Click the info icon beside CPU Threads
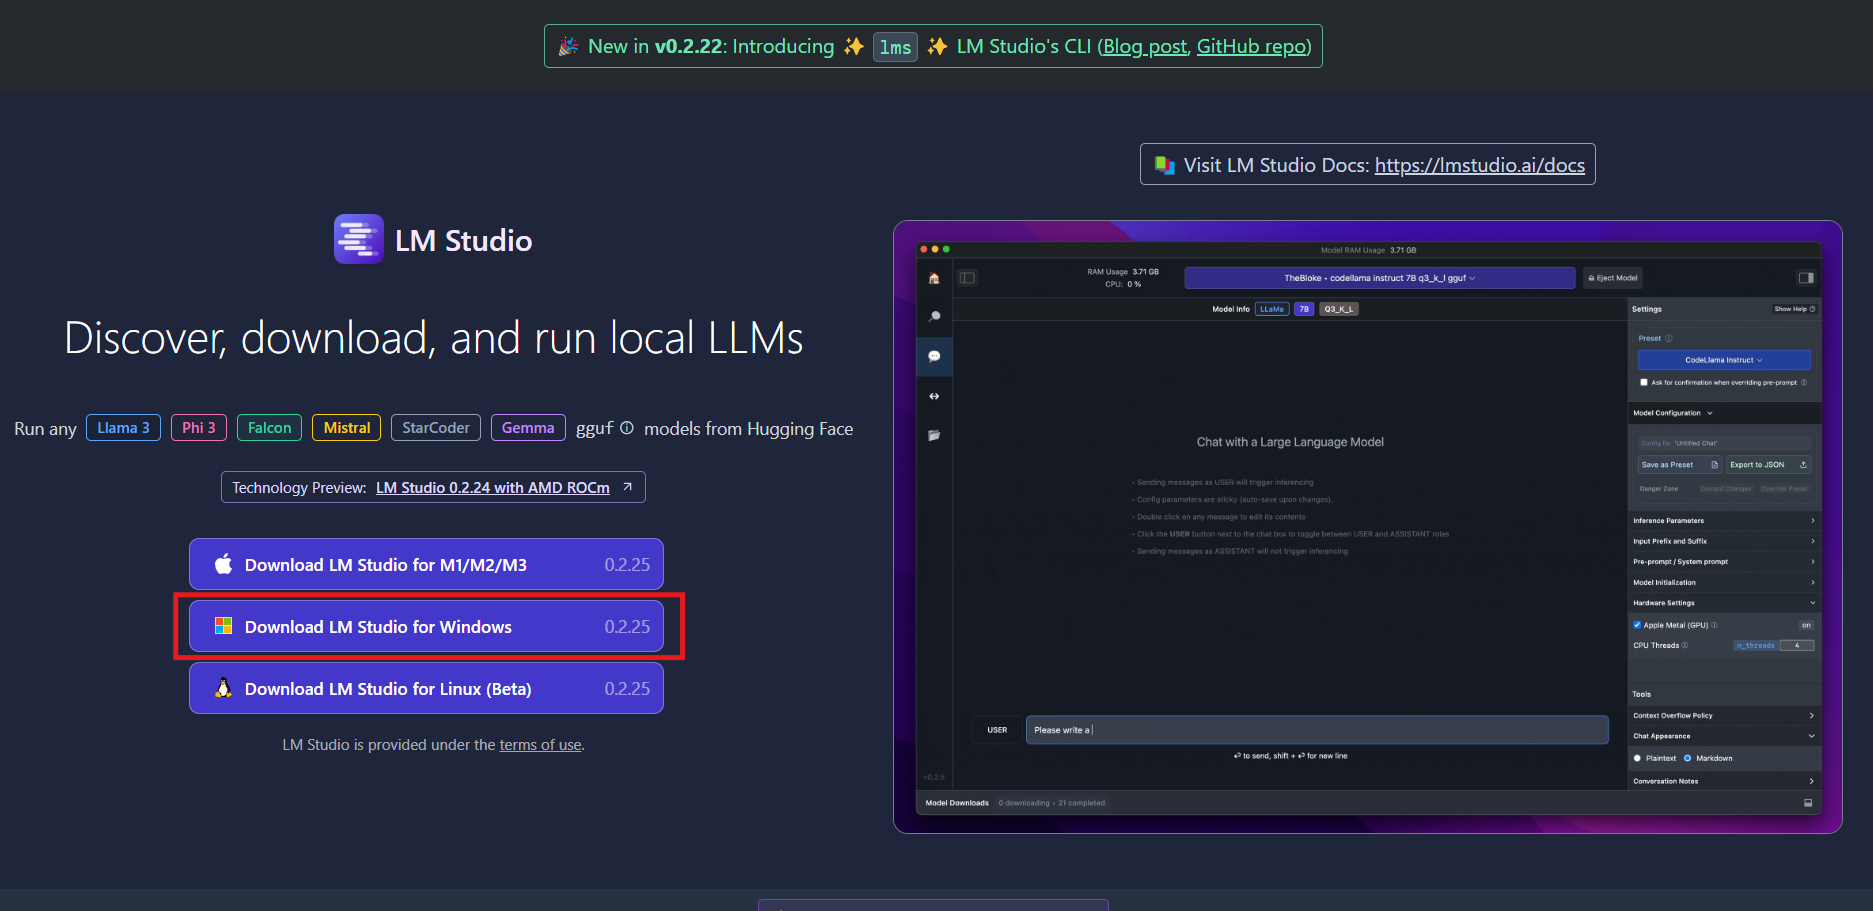This screenshot has width=1873, height=911. click(x=1685, y=645)
